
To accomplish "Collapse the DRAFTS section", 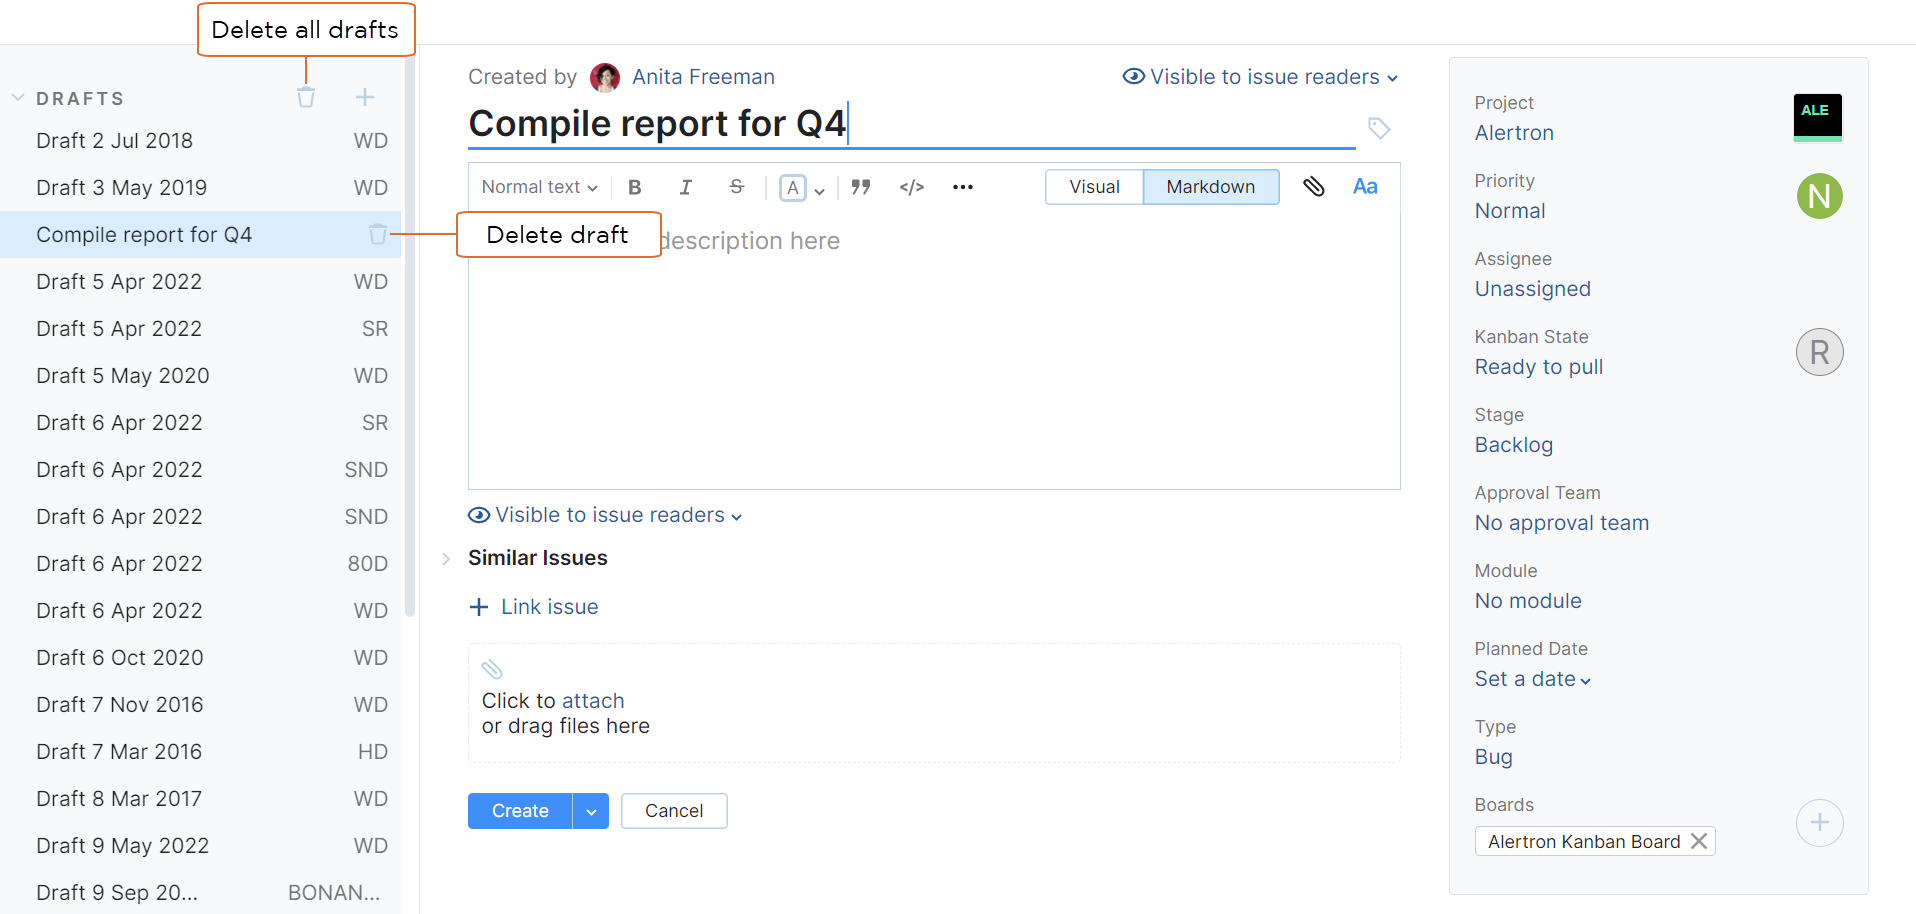I will tap(18, 98).
